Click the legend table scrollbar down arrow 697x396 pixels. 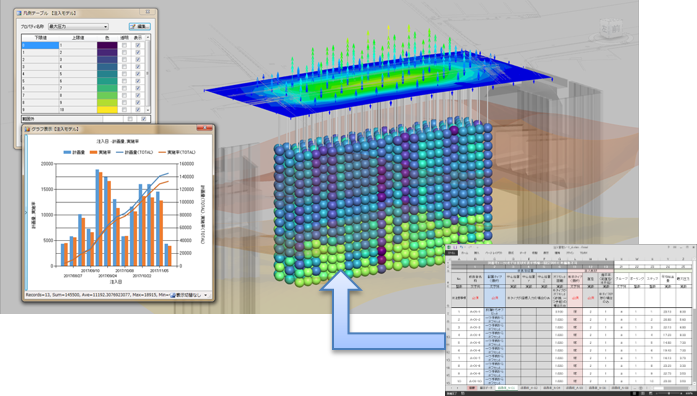pos(148,110)
